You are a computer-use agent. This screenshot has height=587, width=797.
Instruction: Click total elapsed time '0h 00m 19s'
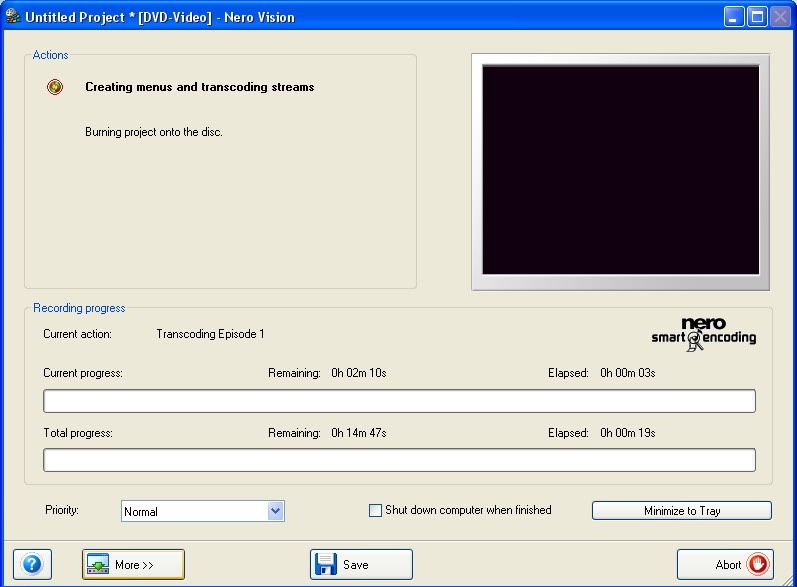point(628,433)
